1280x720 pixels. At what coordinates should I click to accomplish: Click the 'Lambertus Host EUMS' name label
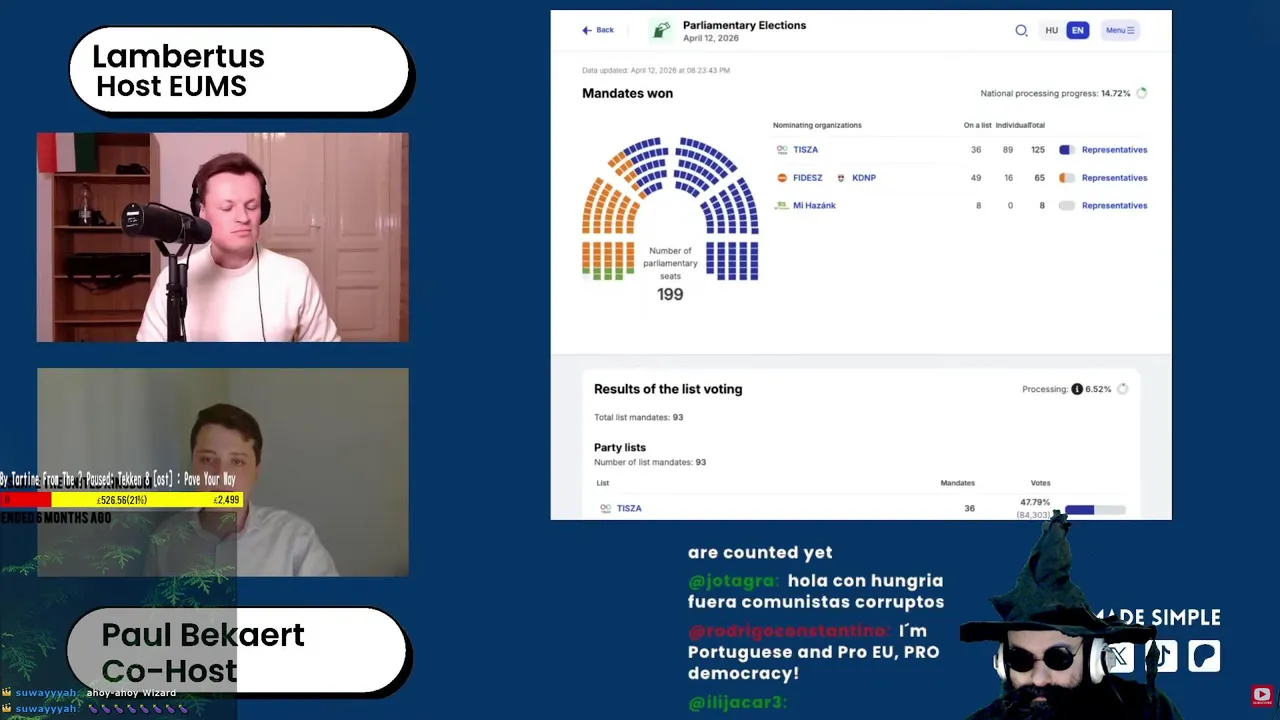click(x=238, y=70)
